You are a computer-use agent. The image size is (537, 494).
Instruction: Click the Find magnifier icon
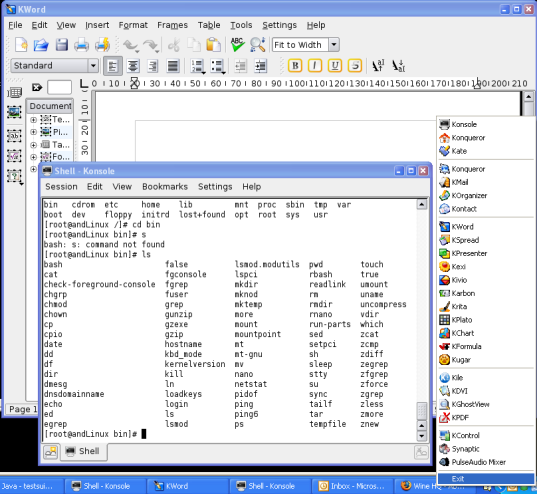pyautogui.click(x=257, y=45)
